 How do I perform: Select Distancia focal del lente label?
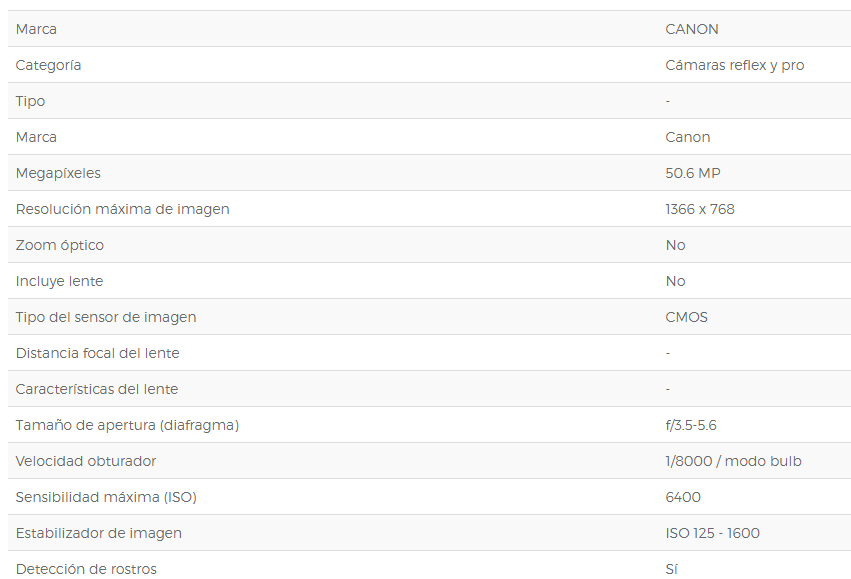[x=98, y=353]
